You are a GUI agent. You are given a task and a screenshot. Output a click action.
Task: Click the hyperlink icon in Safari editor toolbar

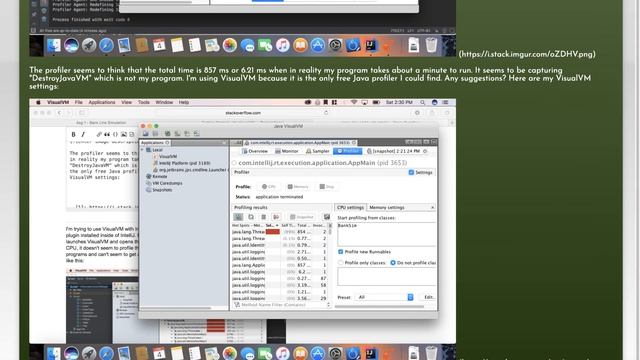click(x=99, y=134)
